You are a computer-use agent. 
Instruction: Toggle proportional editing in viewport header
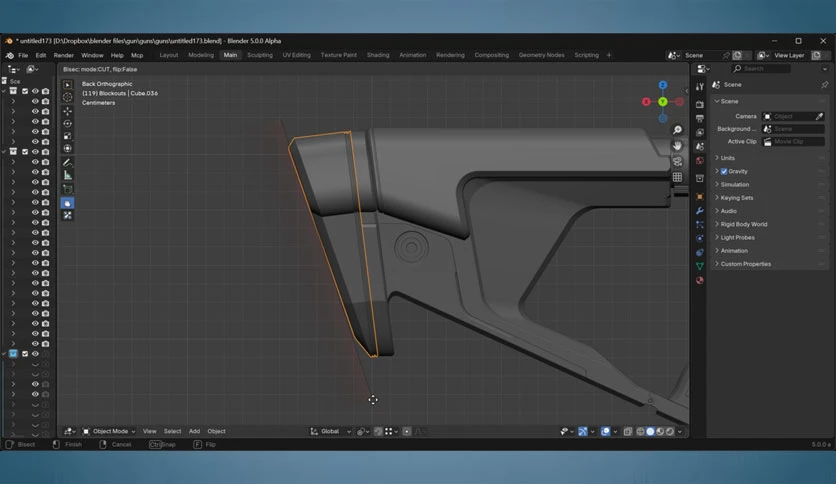[x=407, y=431]
